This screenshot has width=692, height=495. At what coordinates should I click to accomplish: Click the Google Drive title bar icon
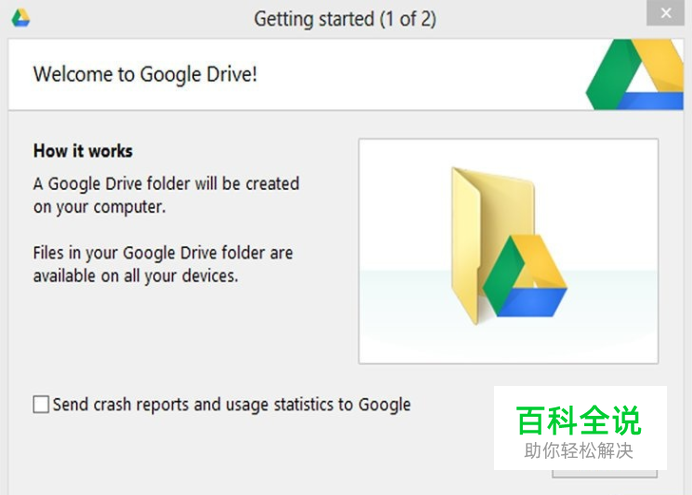pyautogui.click(x=21, y=18)
